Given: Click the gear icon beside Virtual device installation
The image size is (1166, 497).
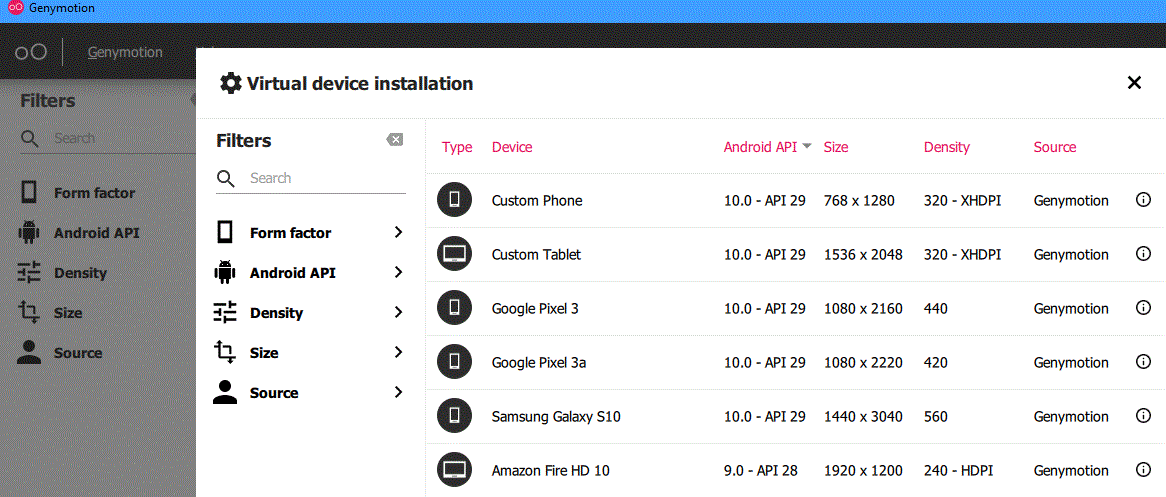Looking at the screenshot, I should (231, 83).
